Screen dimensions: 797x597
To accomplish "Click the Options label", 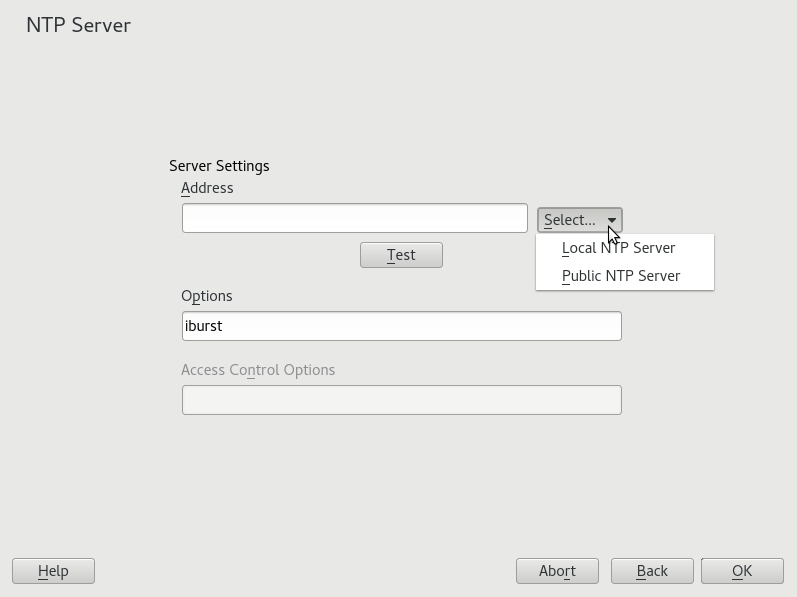I will tap(207, 296).
